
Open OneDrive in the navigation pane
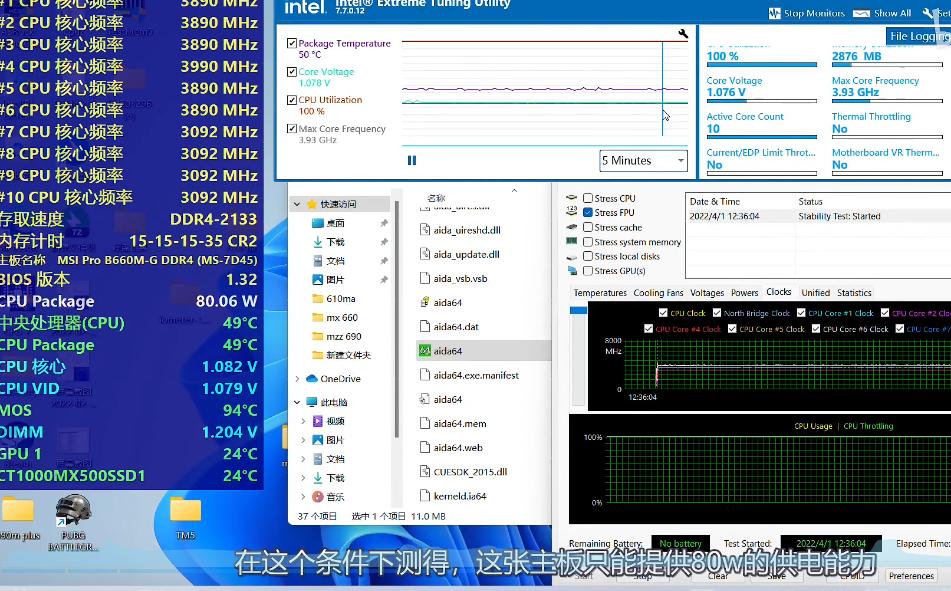339,379
